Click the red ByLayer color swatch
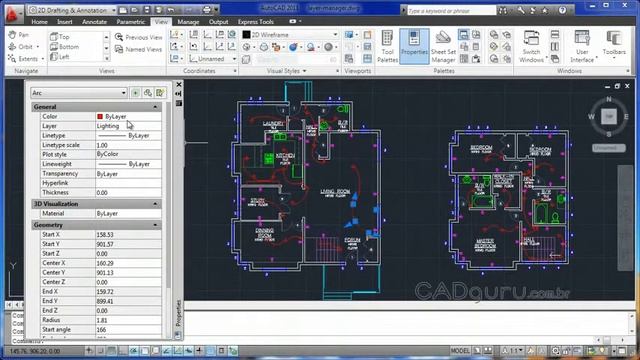Screen dimensions: 640x360 tap(100, 117)
